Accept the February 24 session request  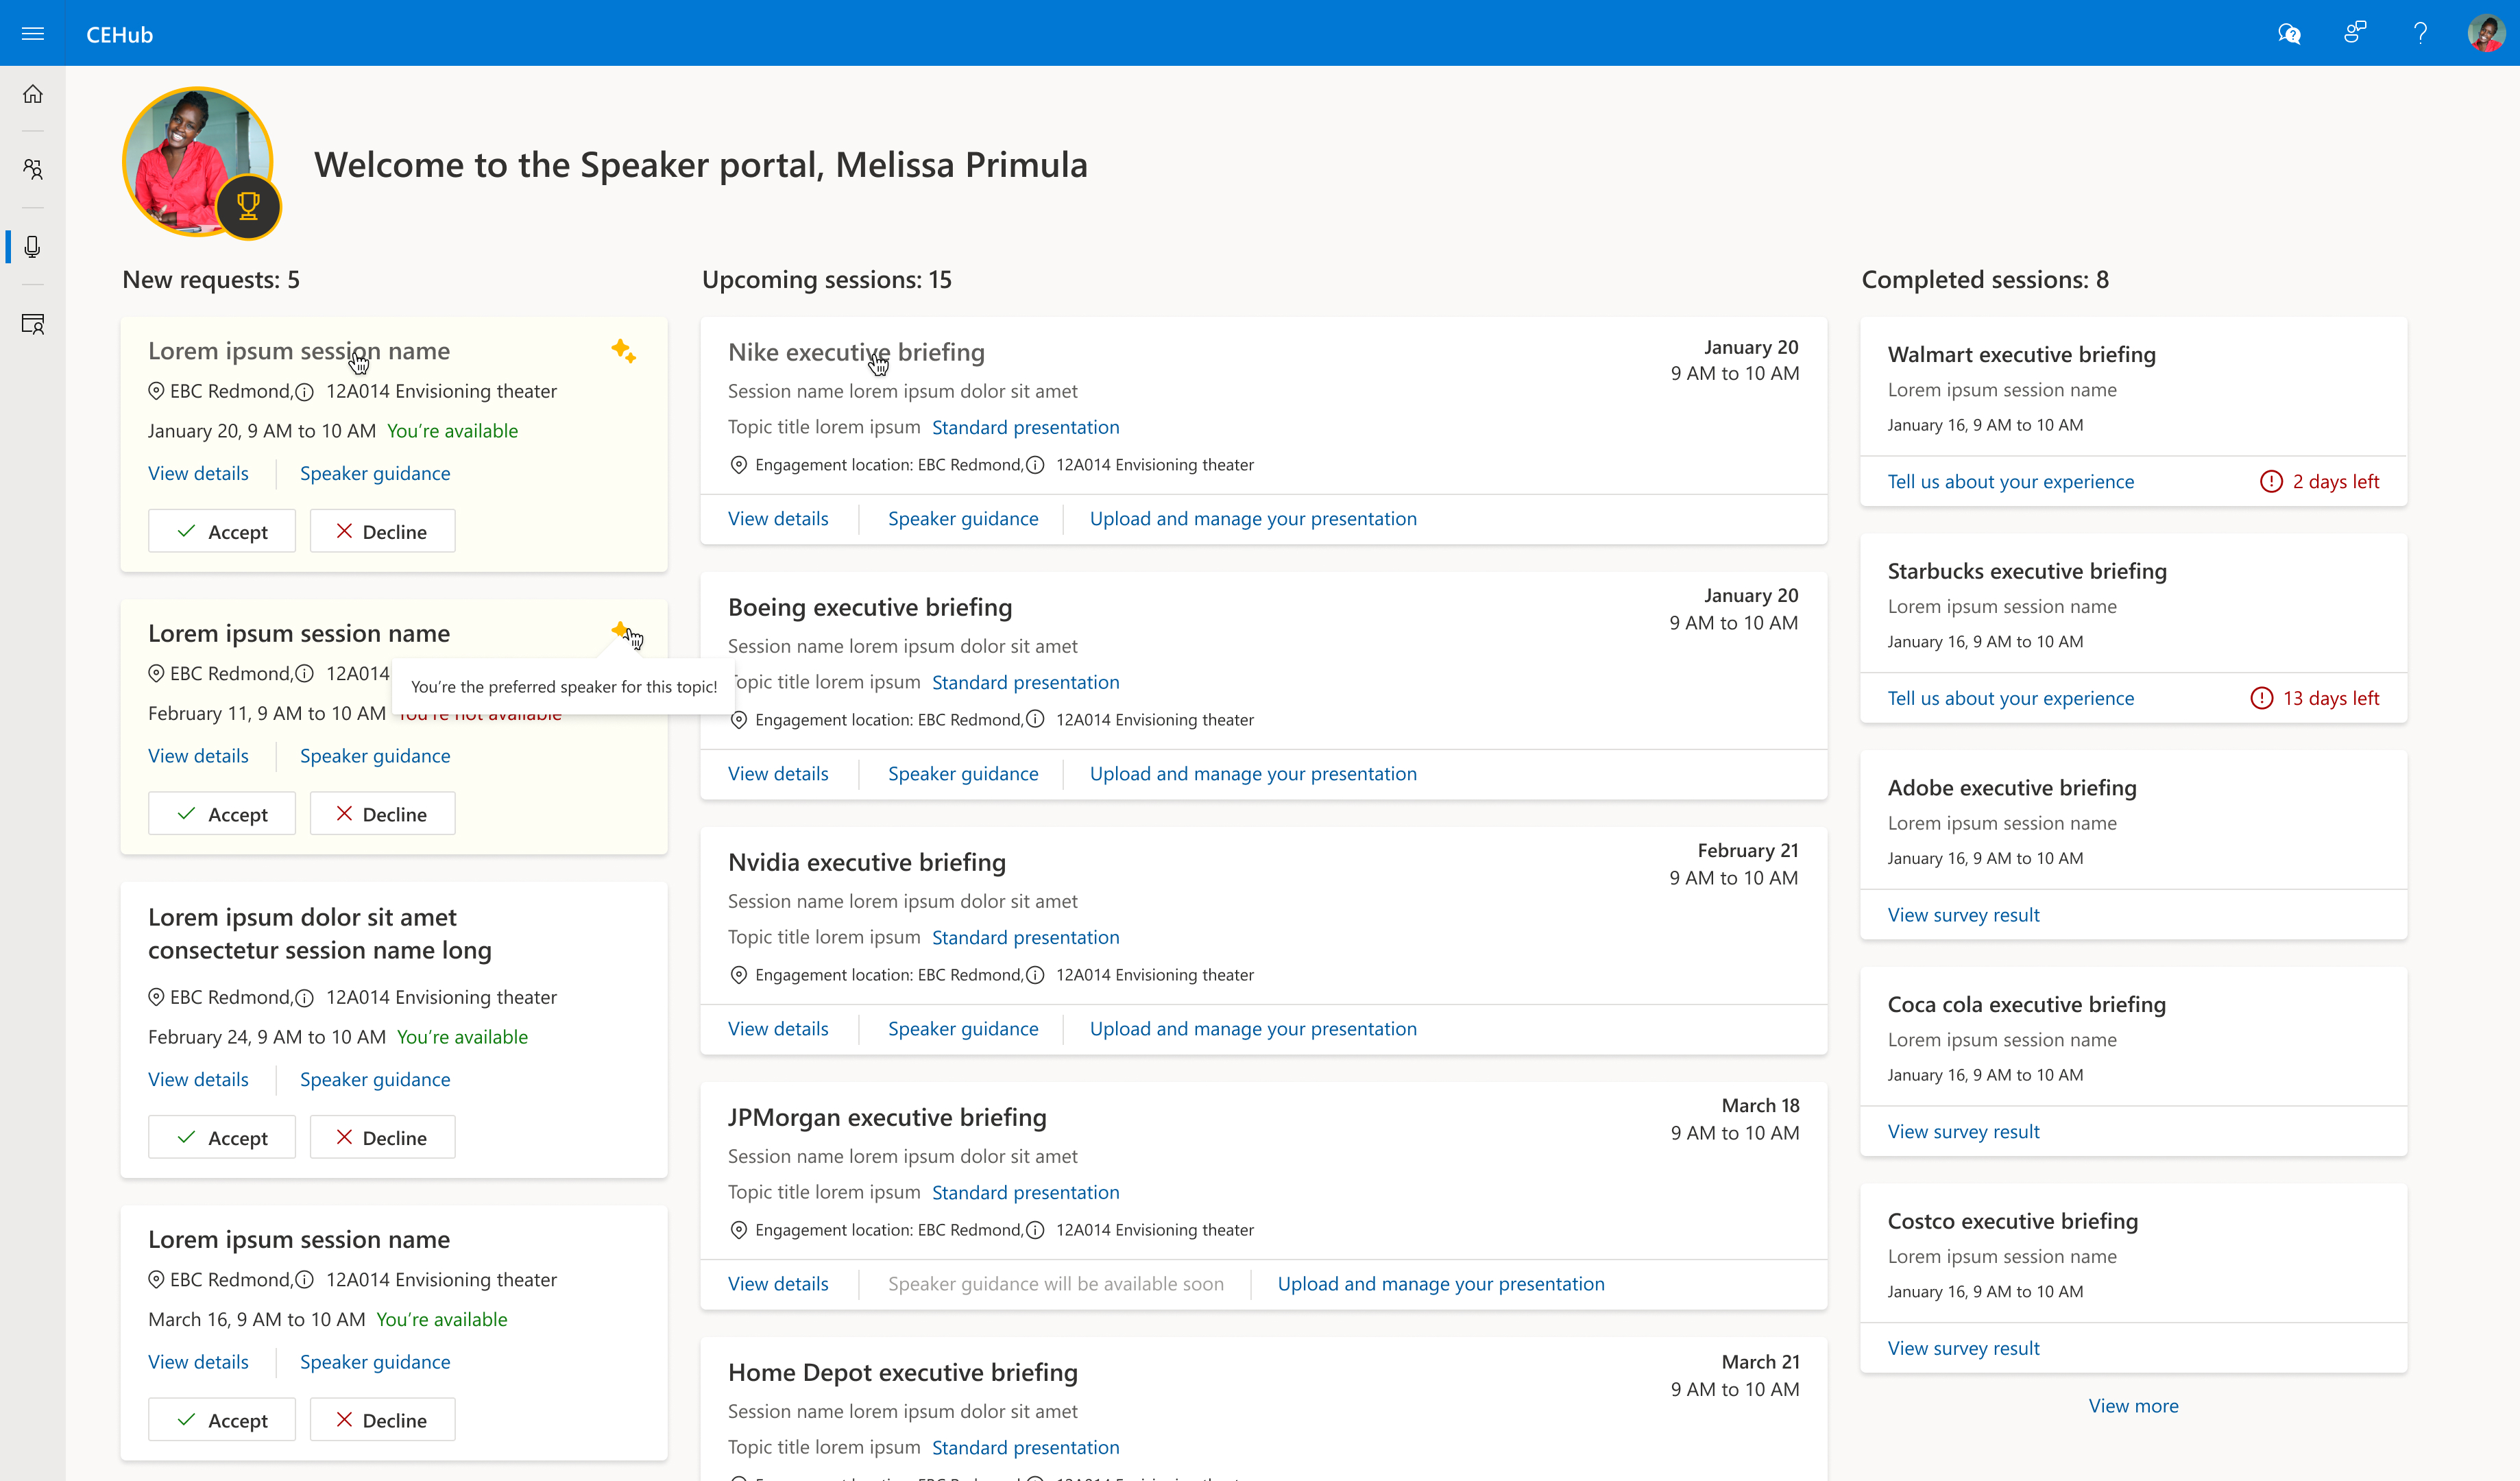[222, 1137]
